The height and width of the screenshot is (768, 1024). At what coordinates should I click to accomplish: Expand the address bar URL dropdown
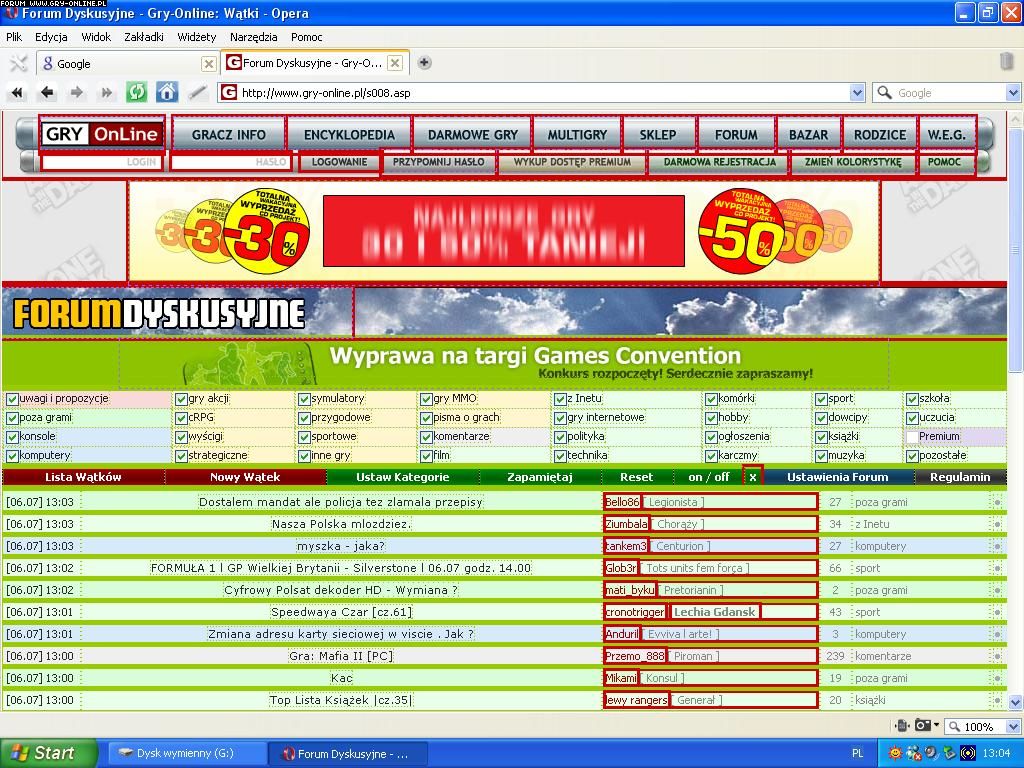[857, 93]
